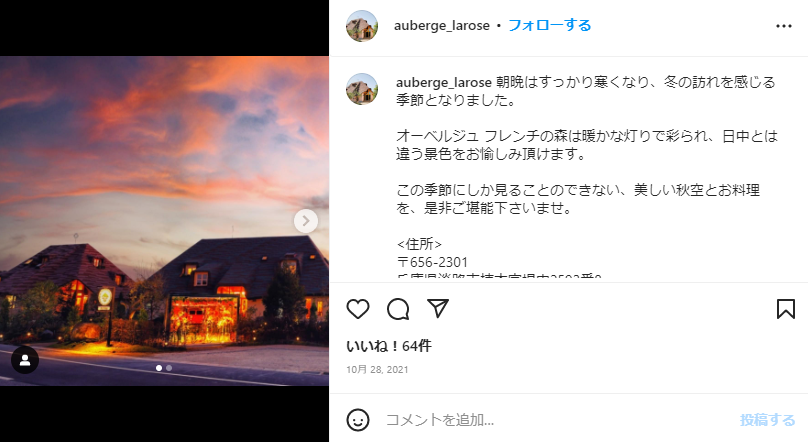Viewport: 808px width, 442px height.
Task: Like the post with the heart icon
Action: pyautogui.click(x=358, y=309)
